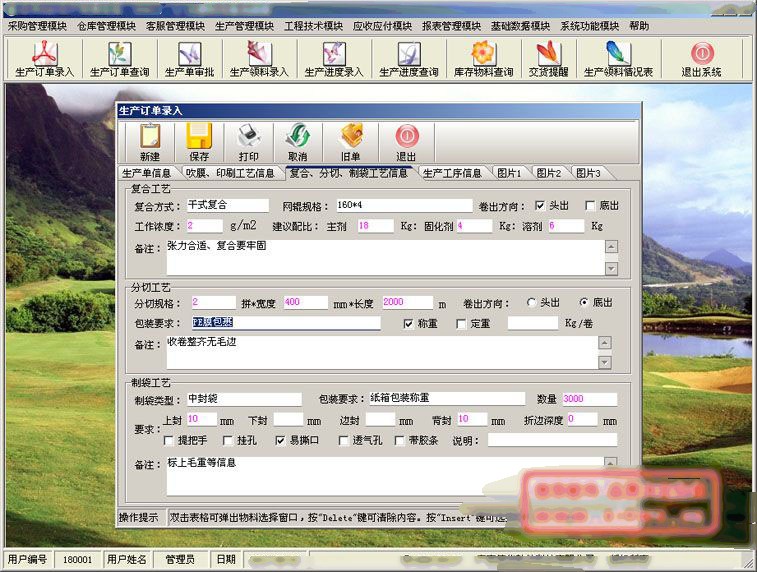This screenshot has width=757, height=572.
Task: Switch to 生产单信息 tab
Action: pyautogui.click(x=146, y=173)
